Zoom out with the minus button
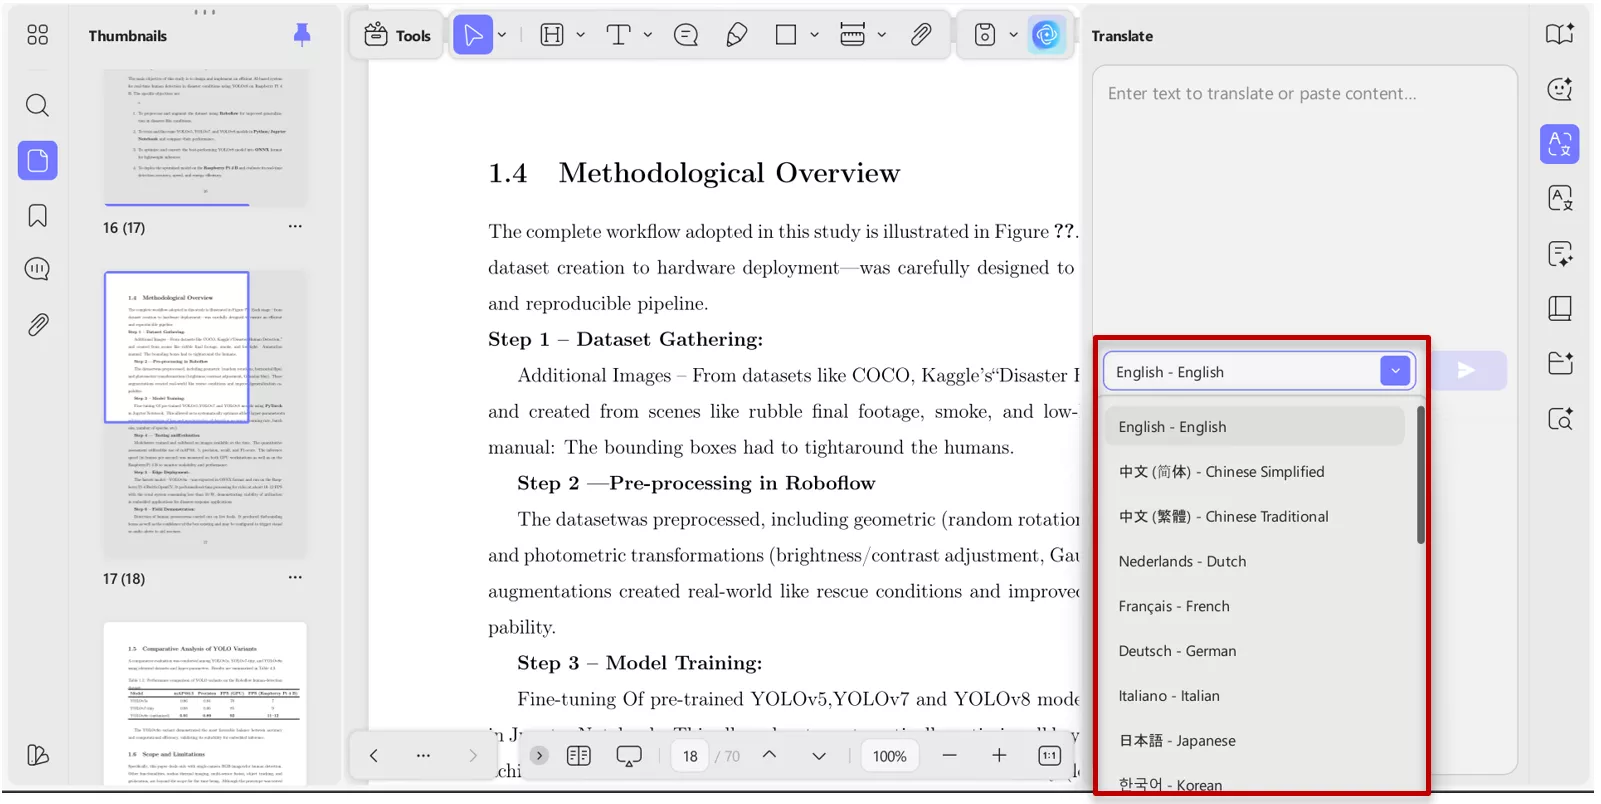The width and height of the screenshot is (1601, 804). [x=949, y=756]
